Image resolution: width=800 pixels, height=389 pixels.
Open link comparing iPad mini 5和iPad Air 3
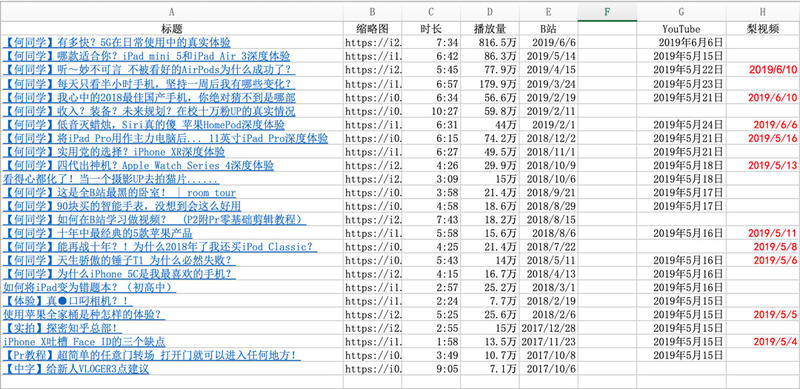click(146, 56)
